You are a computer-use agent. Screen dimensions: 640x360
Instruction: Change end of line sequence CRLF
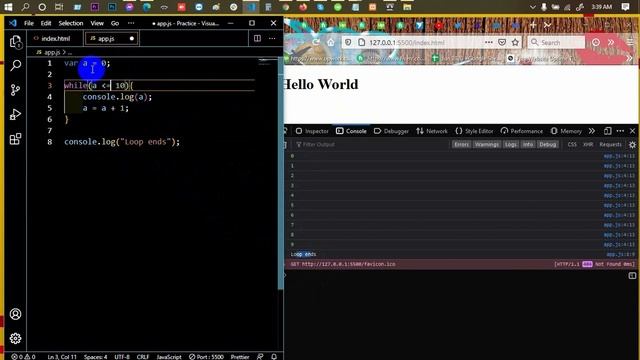click(x=143, y=357)
